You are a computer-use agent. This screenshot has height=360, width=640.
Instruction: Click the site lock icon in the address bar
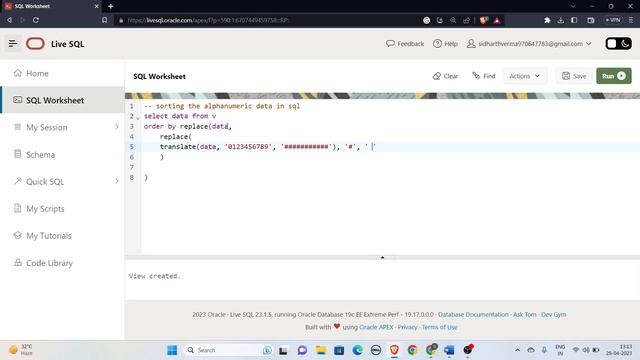tap(121, 20)
